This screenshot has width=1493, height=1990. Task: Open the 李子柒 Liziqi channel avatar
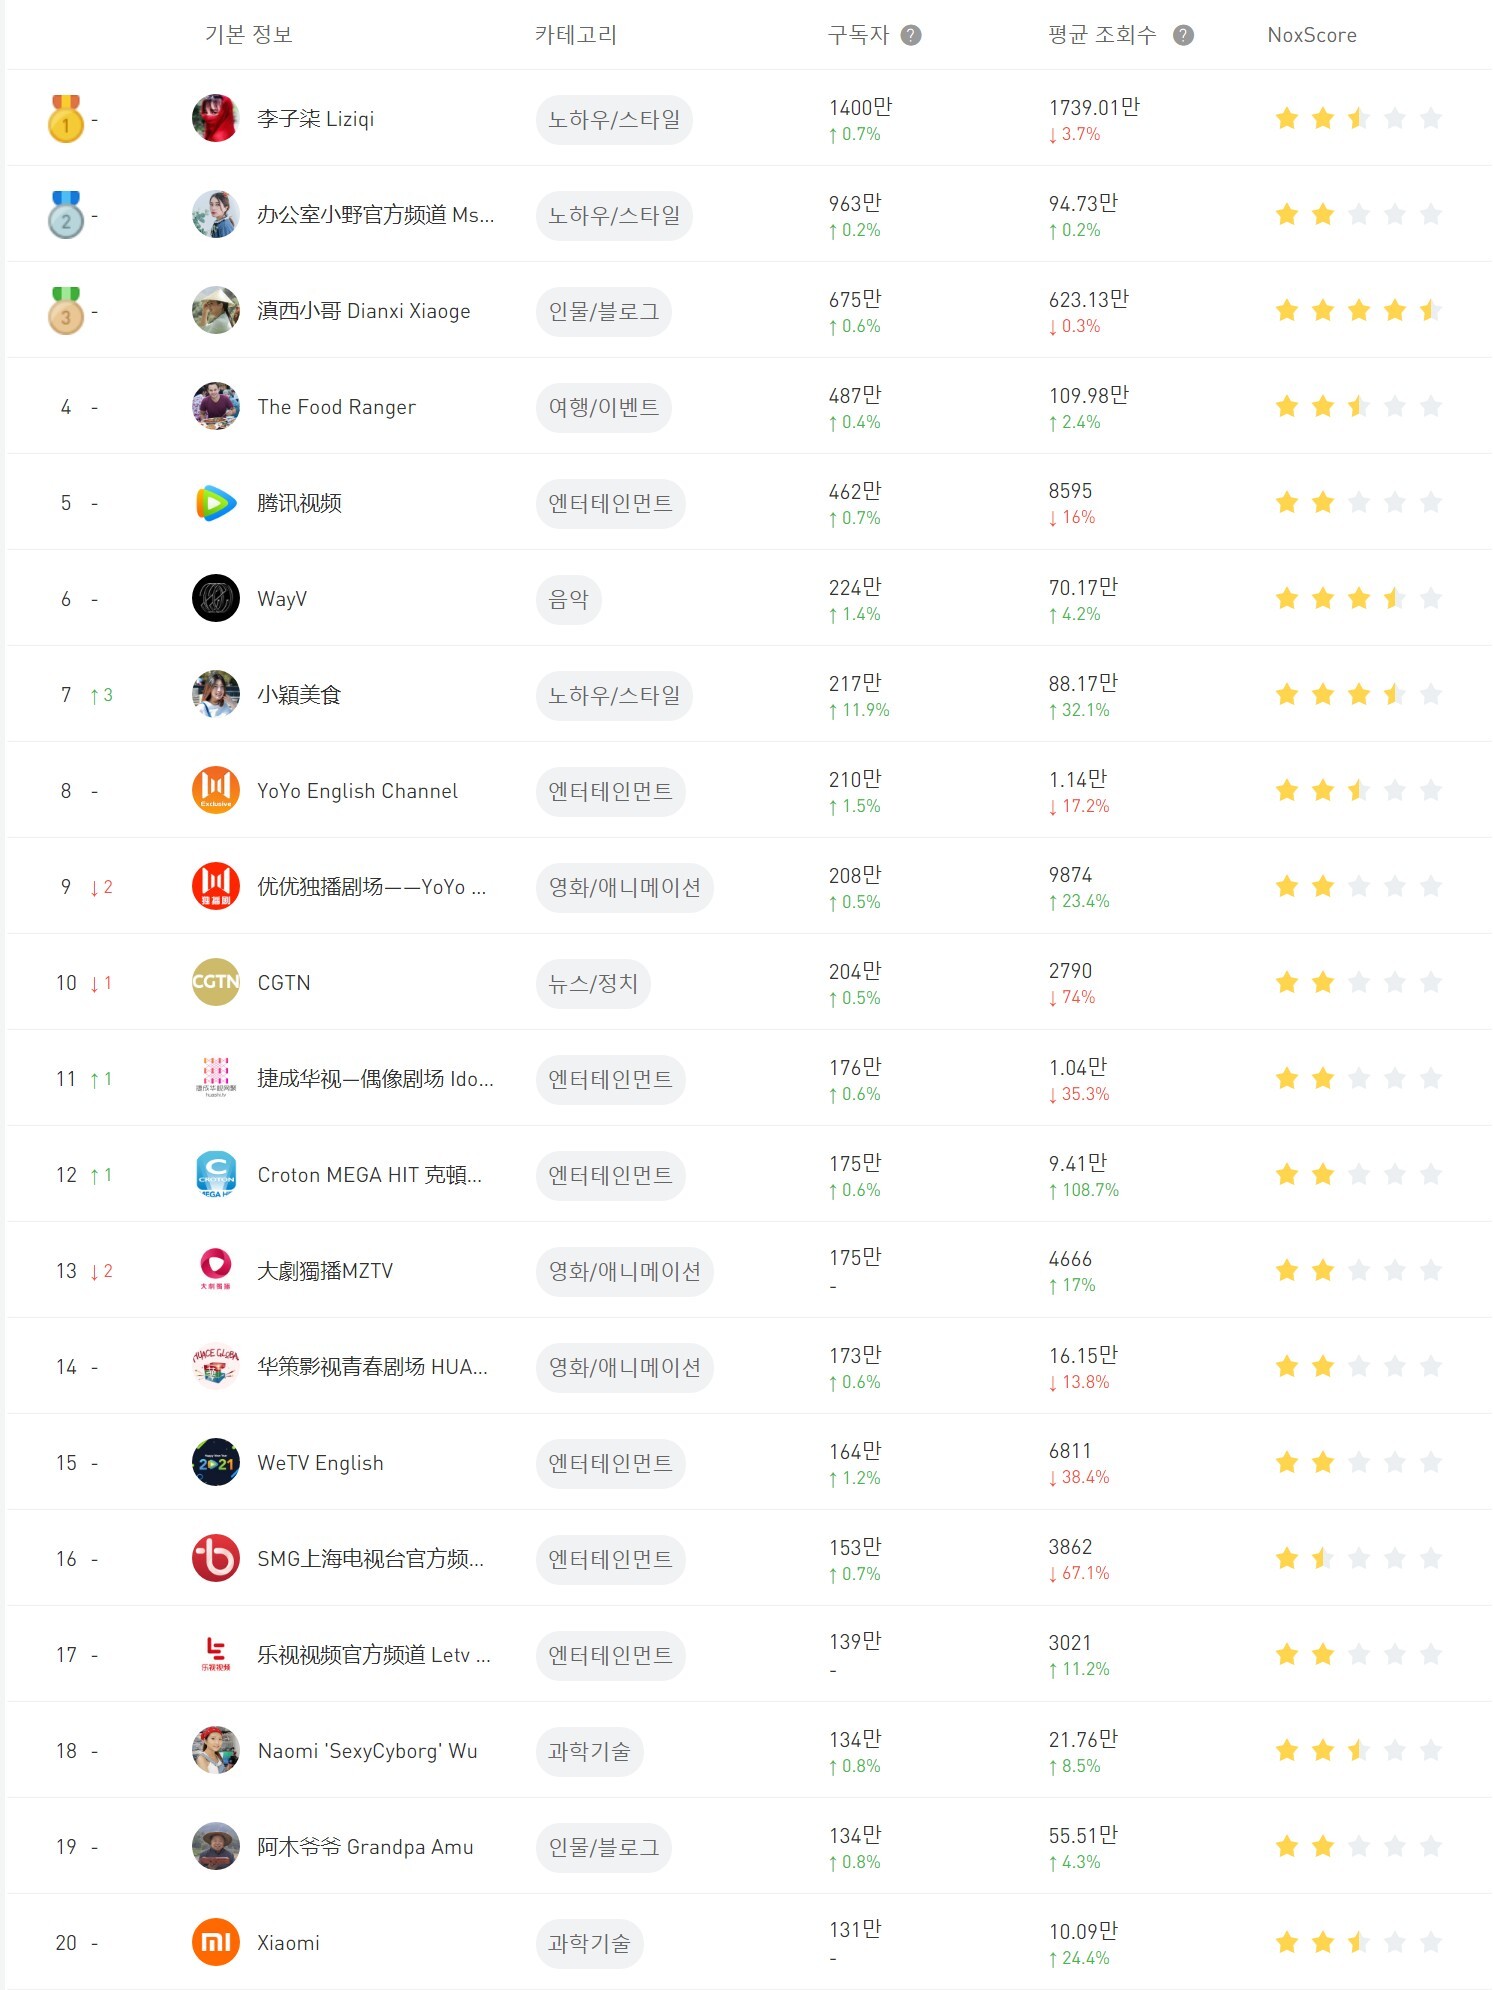coord(215,119)
